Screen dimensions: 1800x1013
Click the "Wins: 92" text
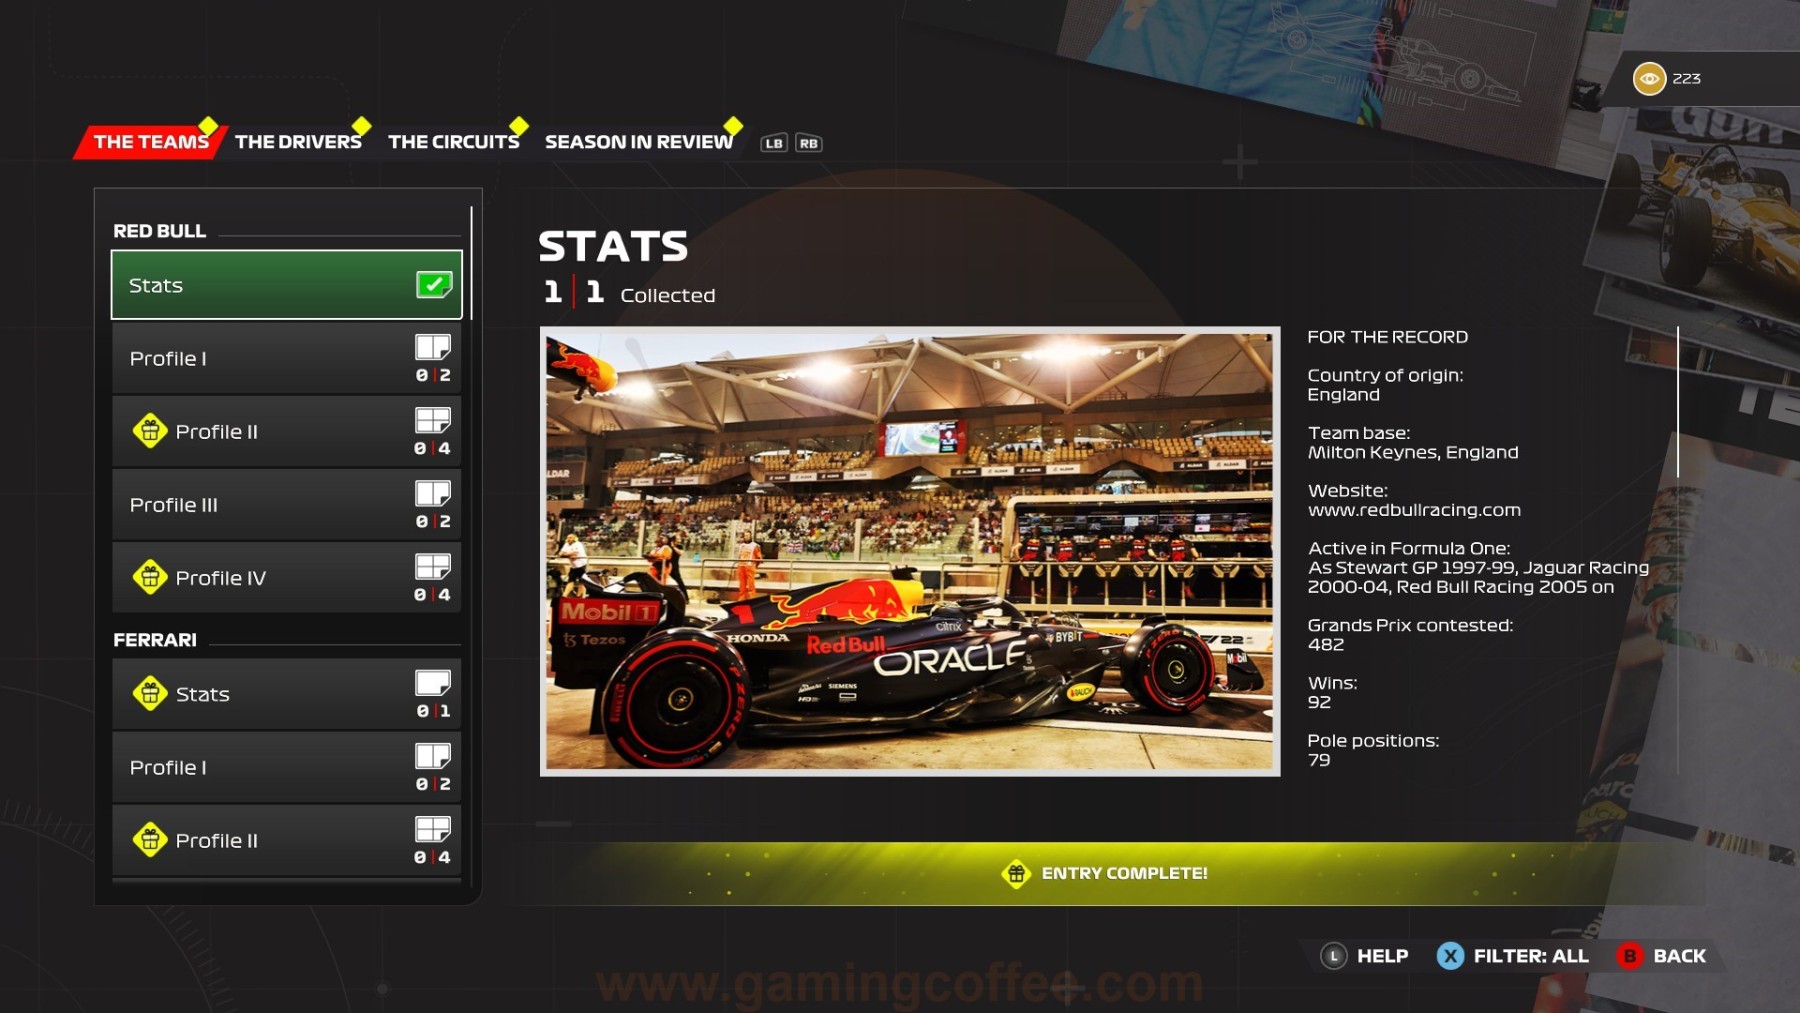click(x=1332, y=692)
